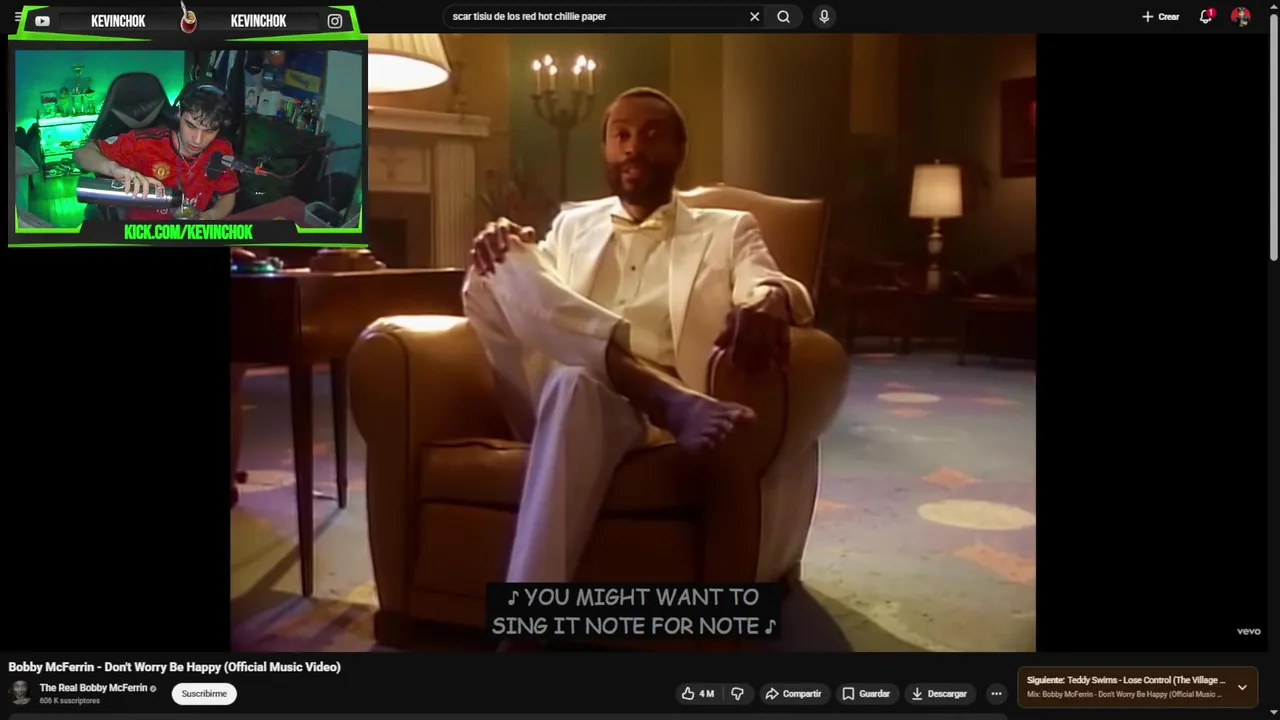Click the Don't Worry Be Happy video title
Viewport: 1280px width, 720px height.
pos(174,667)
